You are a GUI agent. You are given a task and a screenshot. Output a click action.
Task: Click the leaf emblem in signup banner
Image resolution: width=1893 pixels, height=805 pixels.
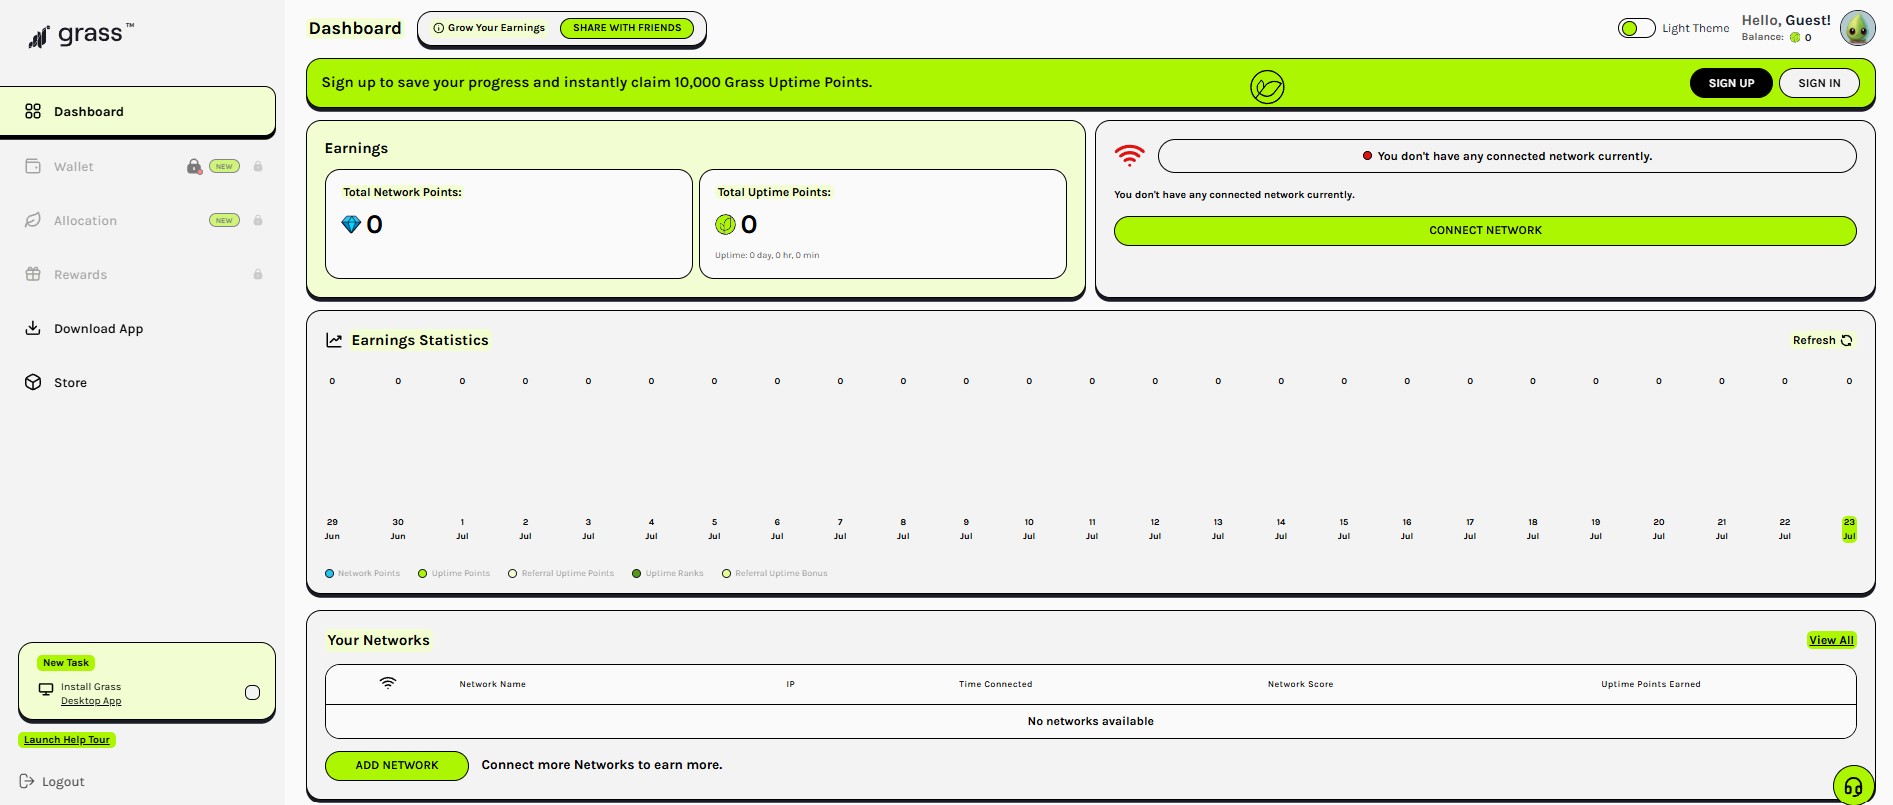(1267, 87)
